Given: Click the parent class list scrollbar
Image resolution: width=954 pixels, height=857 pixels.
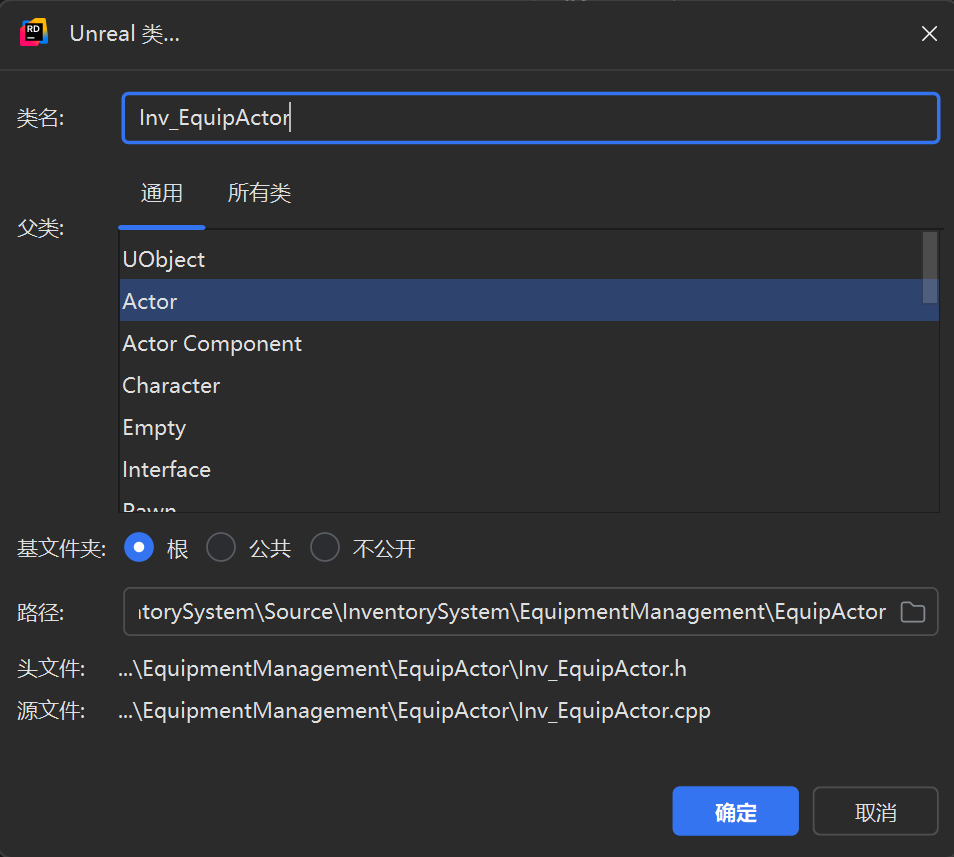Looking at the screenshot, I should point(930,267).
